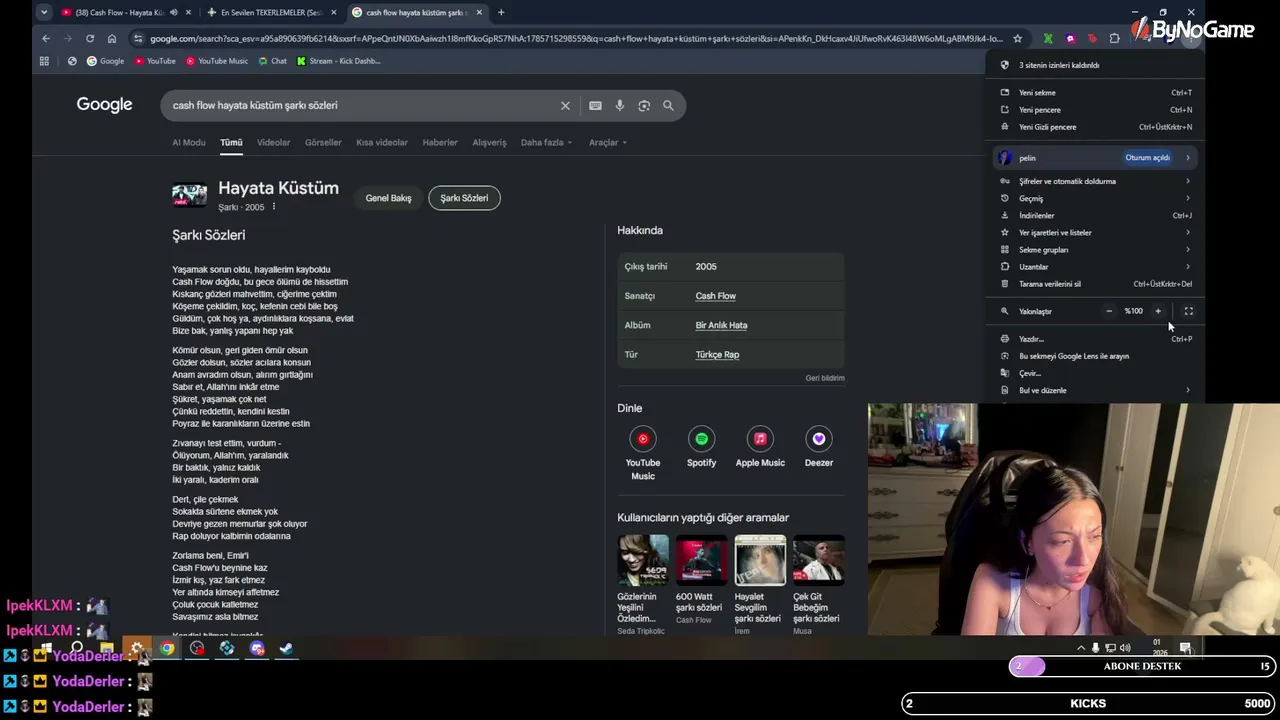Listen on Spotify
Screen dimensions: 1280x720
pos(701,447)
